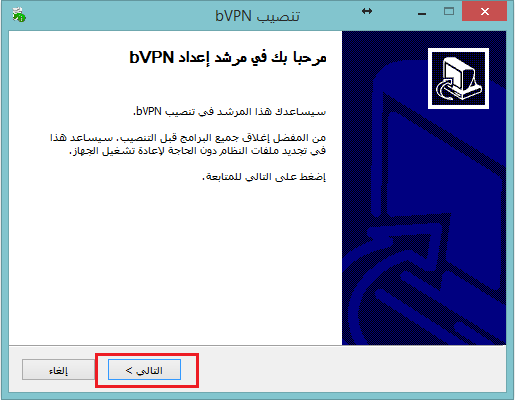Click the computer setup icon in blue banner
The image size is (515, 401).
pos(458,78)
